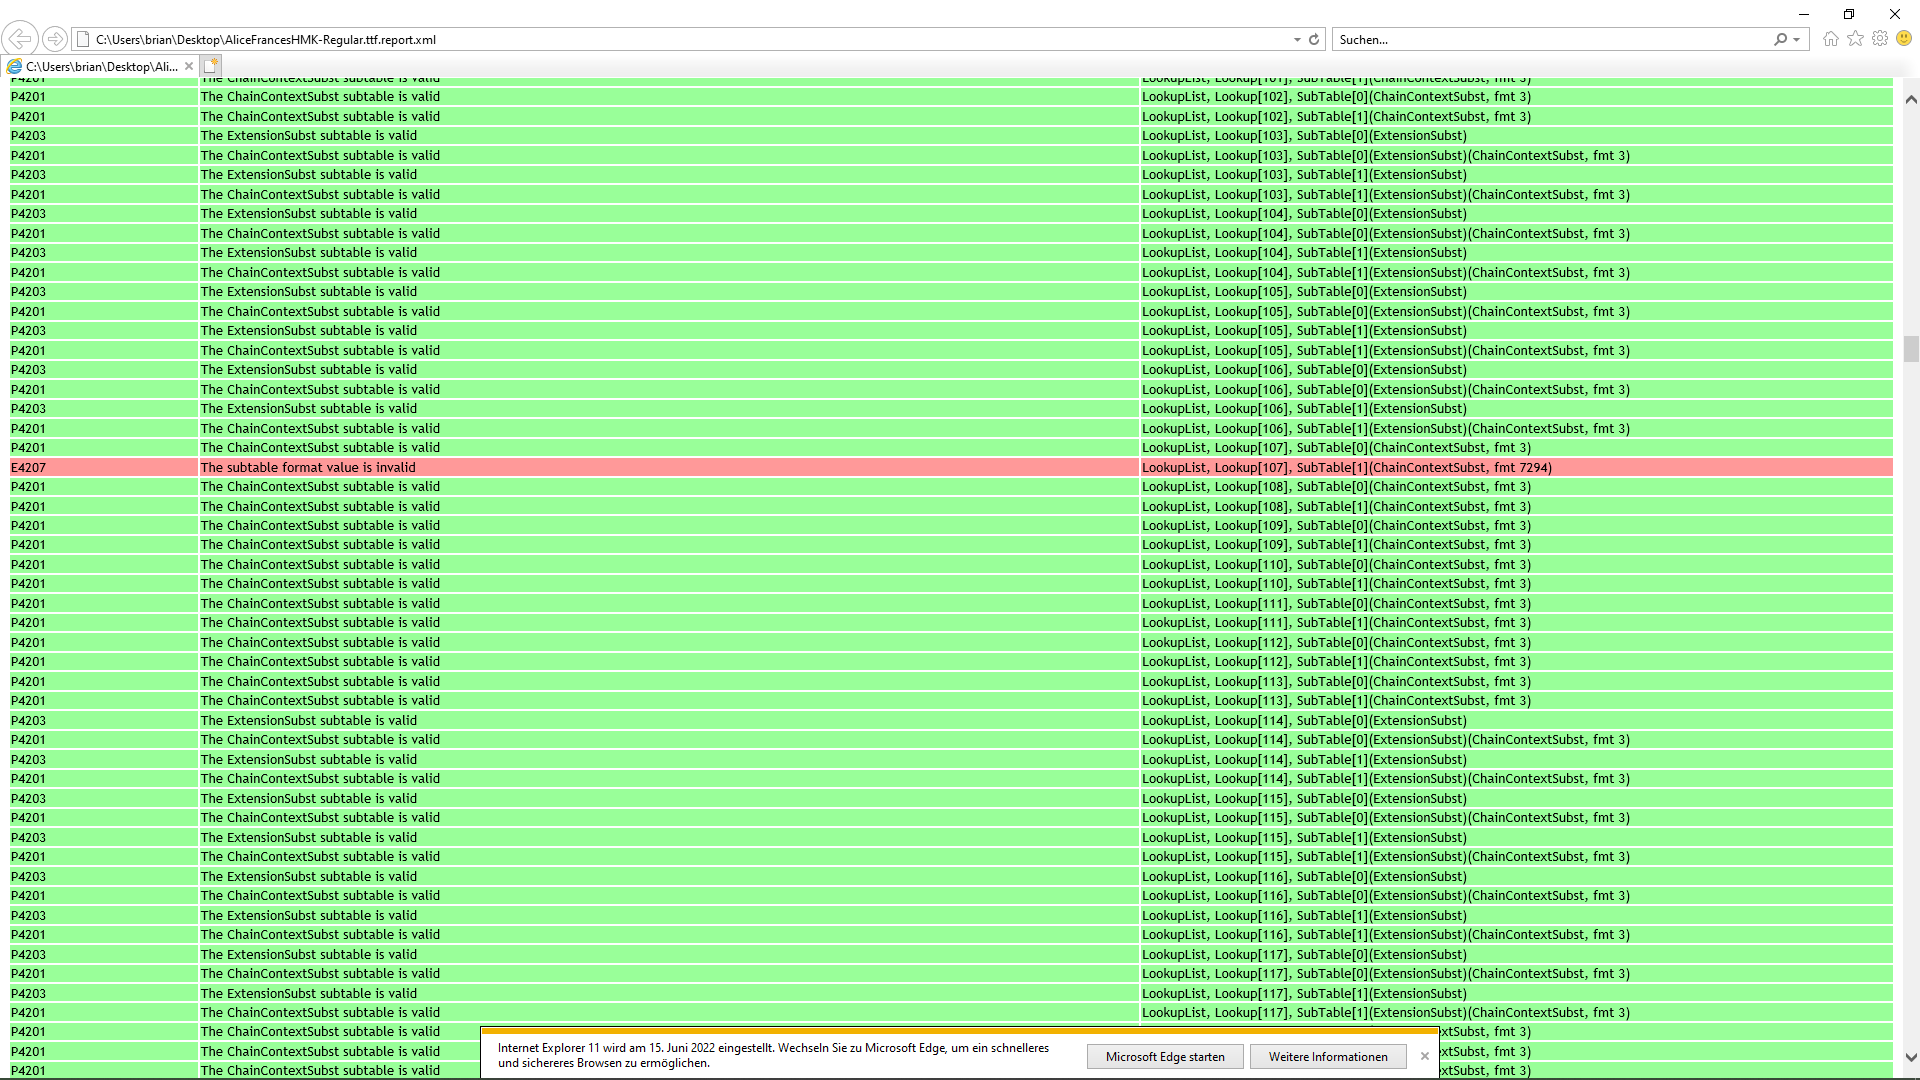Screen dimensions: 1920x1080
Task: Open Favorites with the star icon
Action: pyautogui.click(x=1855, y=39)
